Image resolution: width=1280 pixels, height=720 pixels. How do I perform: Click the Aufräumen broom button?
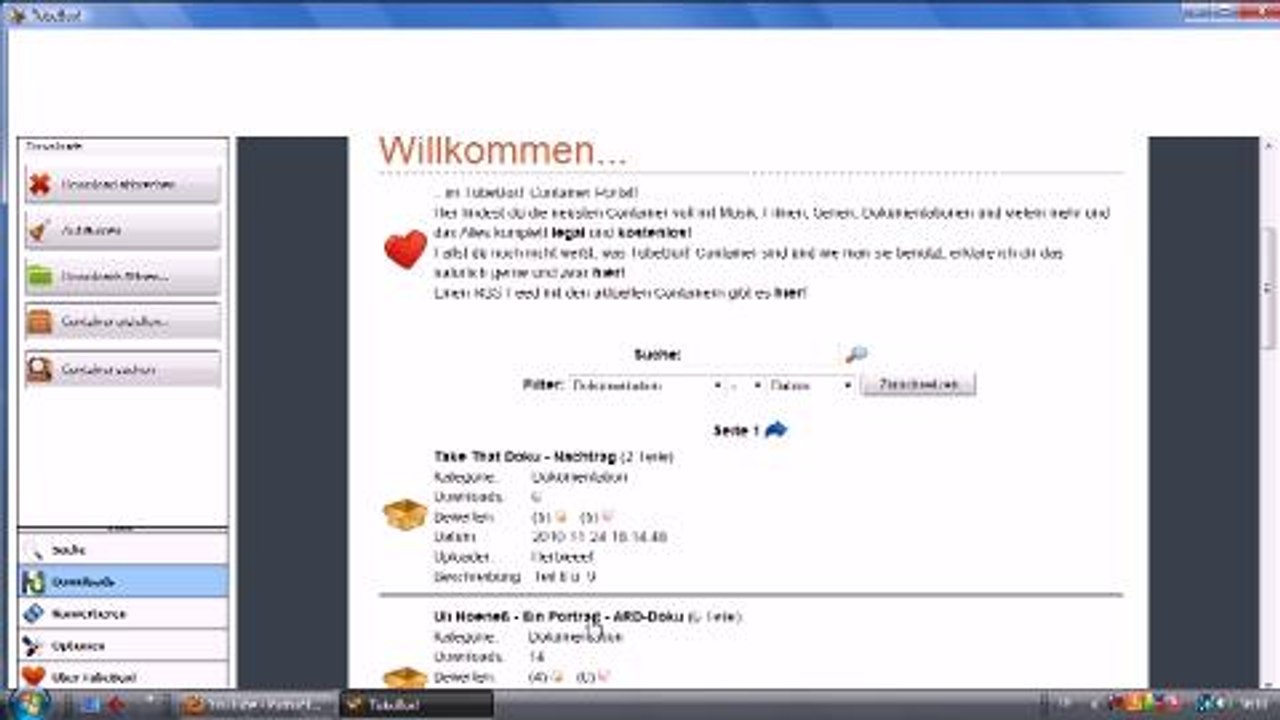click(122, 230)
